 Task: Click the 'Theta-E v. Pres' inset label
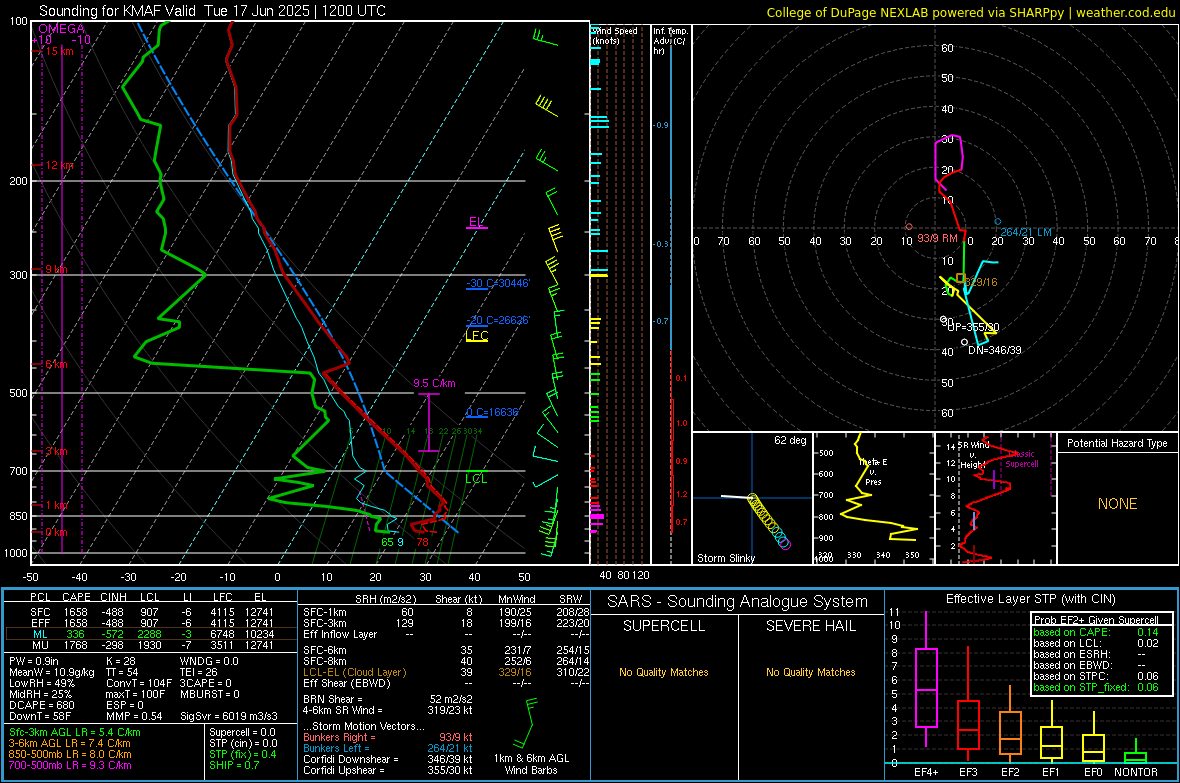873,471
